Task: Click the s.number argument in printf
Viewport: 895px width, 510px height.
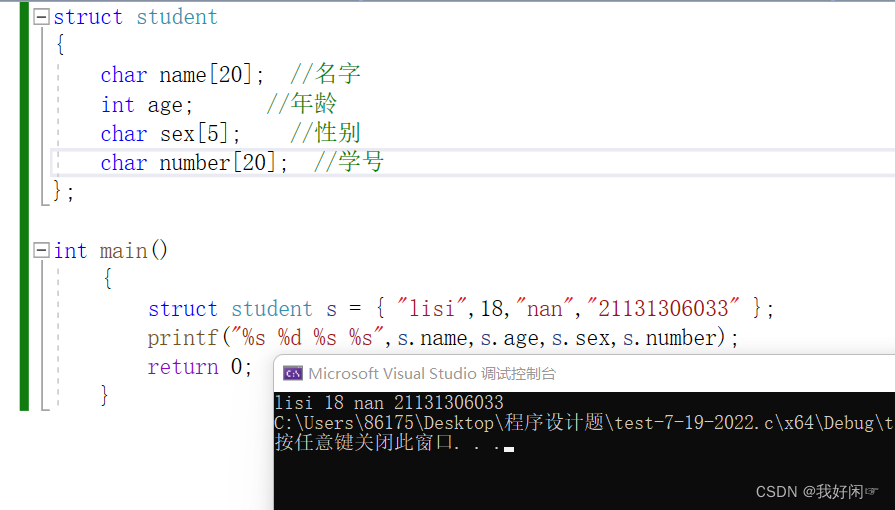Action: coord(670,338)
